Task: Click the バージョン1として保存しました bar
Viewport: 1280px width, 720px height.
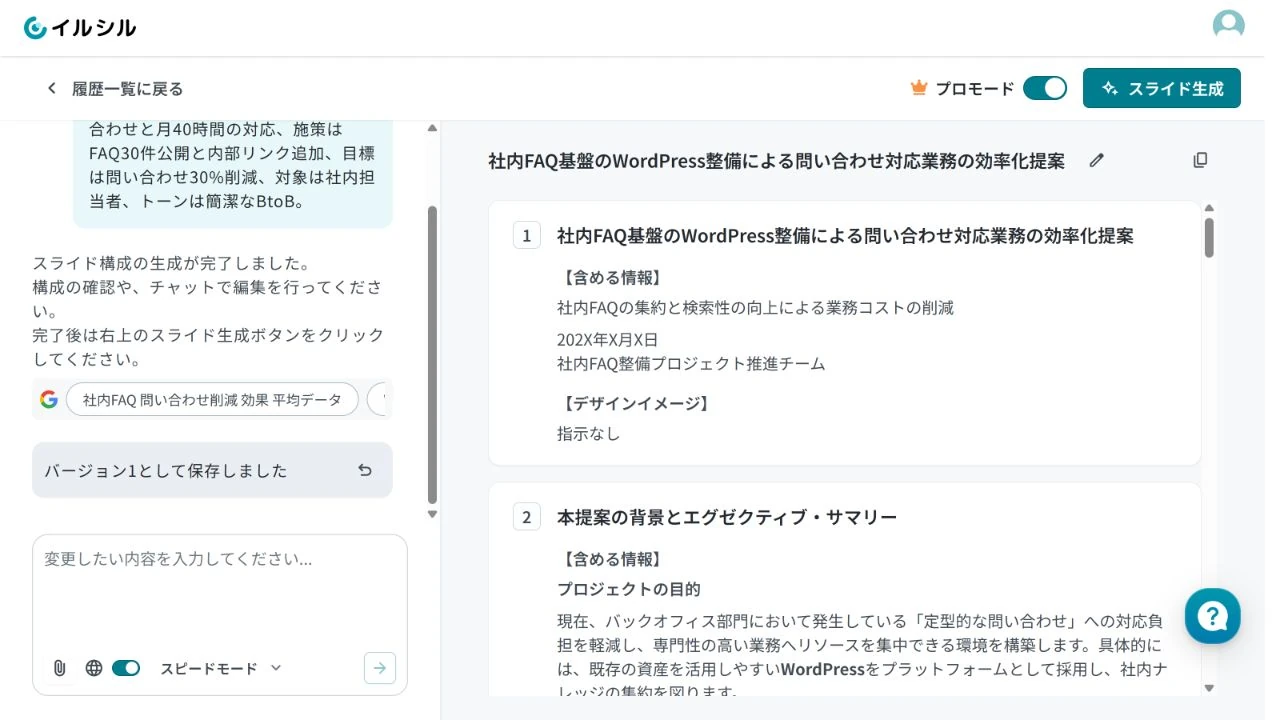Action: pyautogui.click(x=212, y=470)
